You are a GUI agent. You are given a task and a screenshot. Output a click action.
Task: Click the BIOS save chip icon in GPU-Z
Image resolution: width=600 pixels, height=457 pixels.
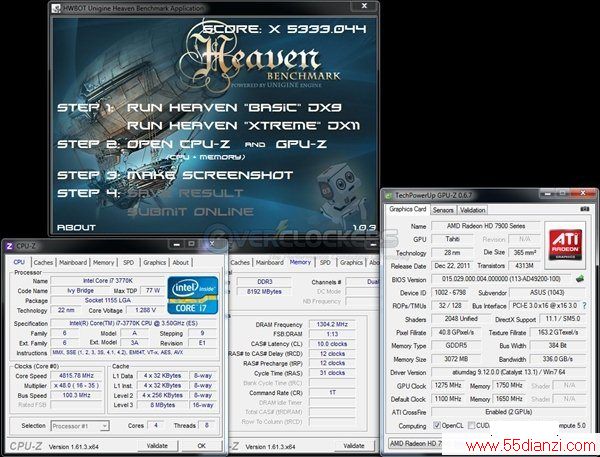580,279
